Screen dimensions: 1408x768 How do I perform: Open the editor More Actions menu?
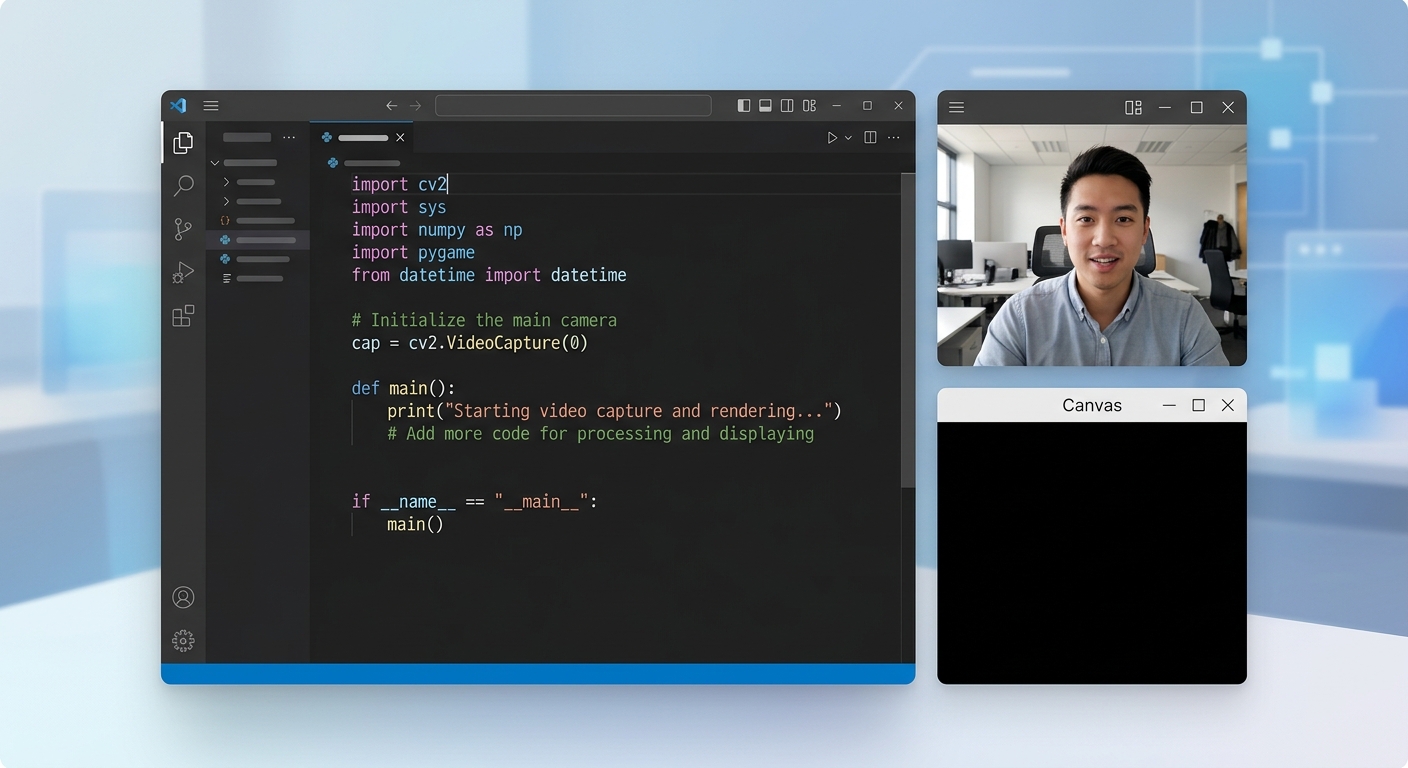[x=894, y=137]
